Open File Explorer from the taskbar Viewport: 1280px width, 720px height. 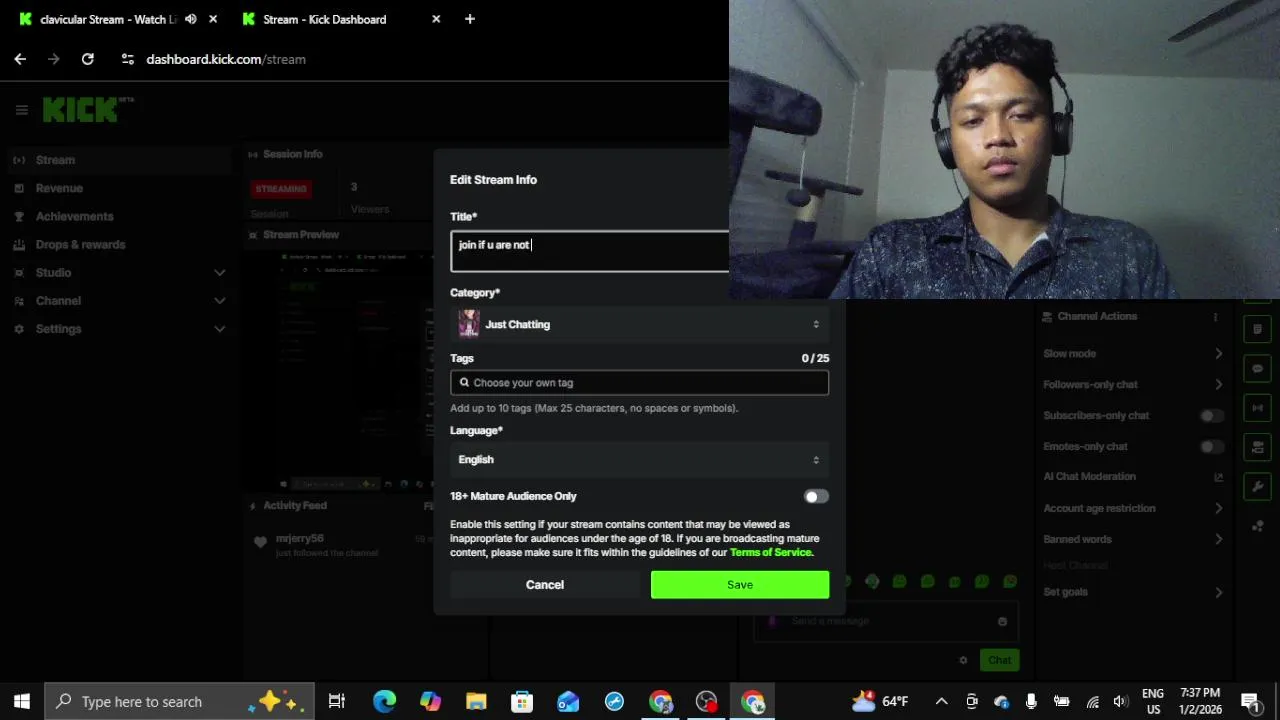coord(476,701)
